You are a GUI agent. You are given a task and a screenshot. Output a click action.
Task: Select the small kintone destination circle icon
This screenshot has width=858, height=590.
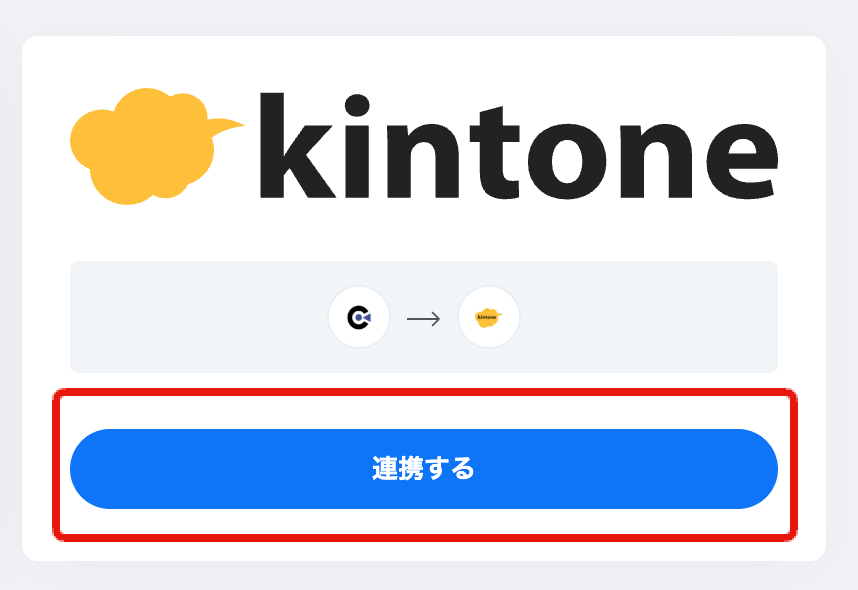click(488, 317)
